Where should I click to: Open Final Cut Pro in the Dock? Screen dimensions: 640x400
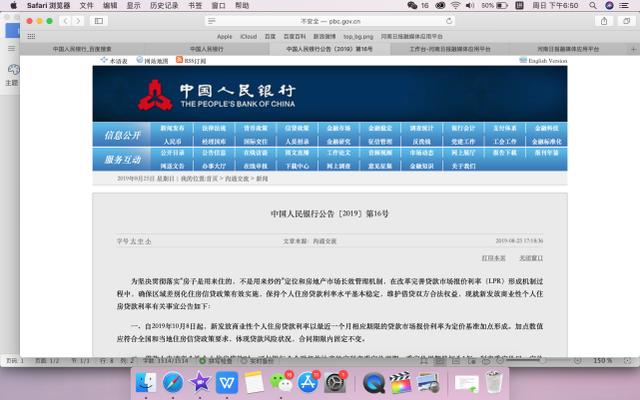pyautogui.click(x=400, y=382)
